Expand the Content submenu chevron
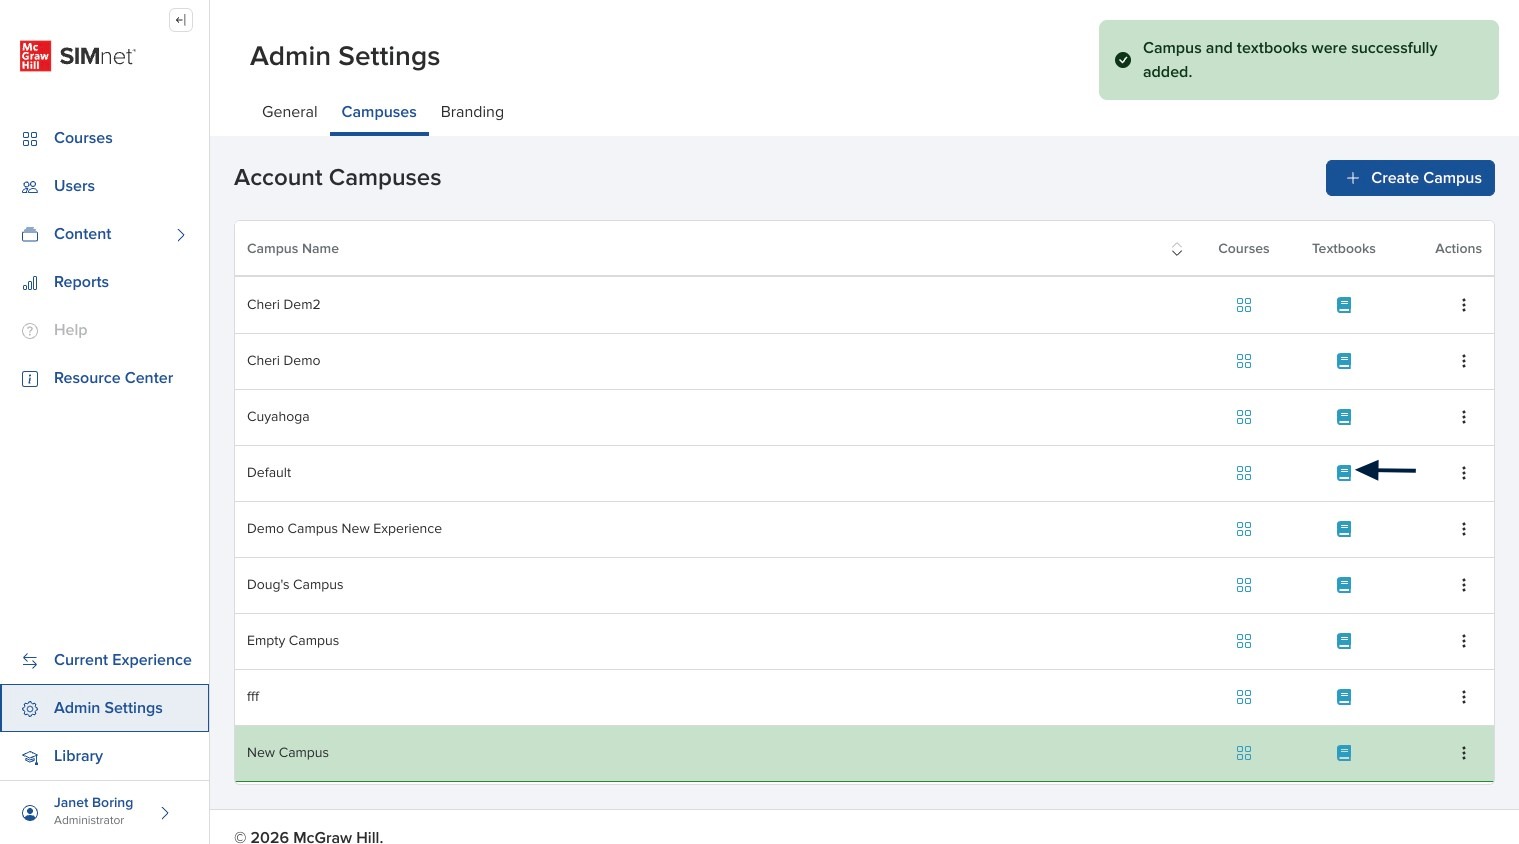 pyautogui.click(x=181, y=235)
